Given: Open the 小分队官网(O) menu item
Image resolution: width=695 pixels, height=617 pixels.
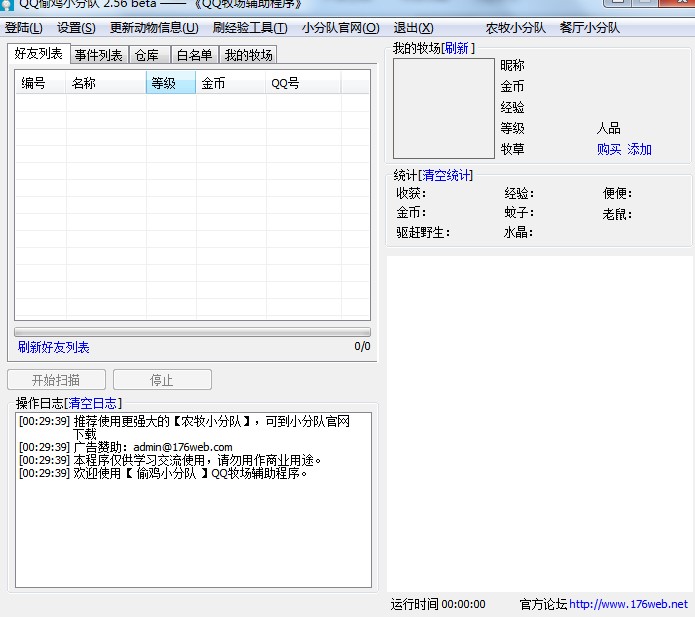Looking at the screenshot, I should [341, 28].
